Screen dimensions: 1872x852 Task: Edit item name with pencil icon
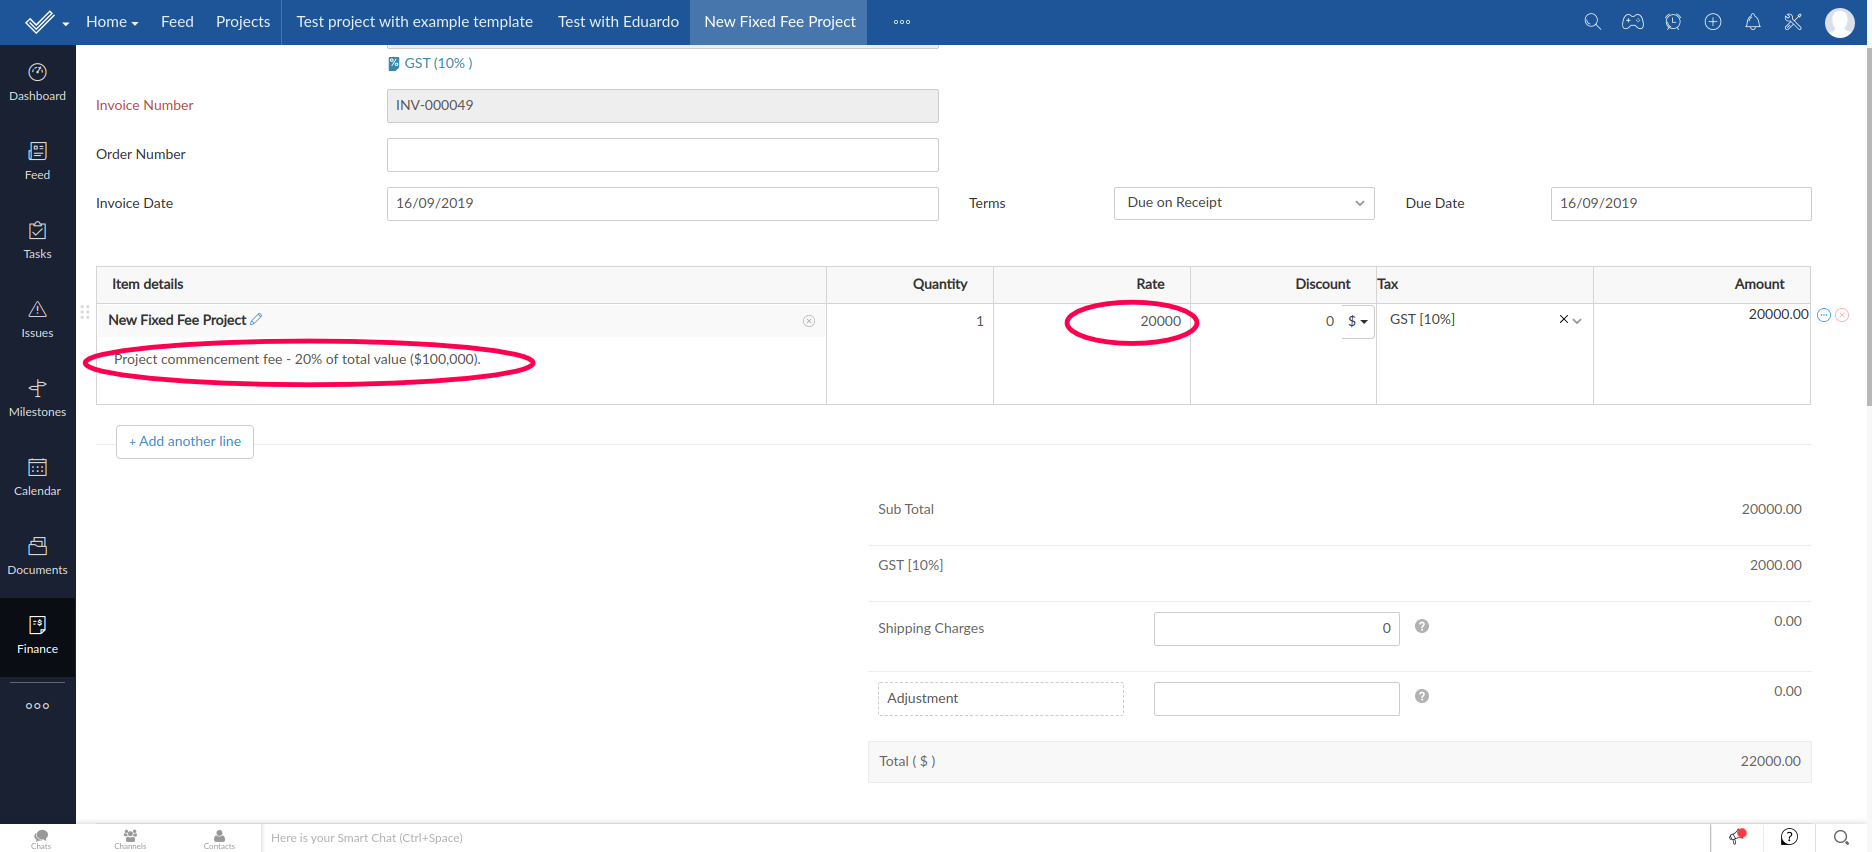point(256,319)
